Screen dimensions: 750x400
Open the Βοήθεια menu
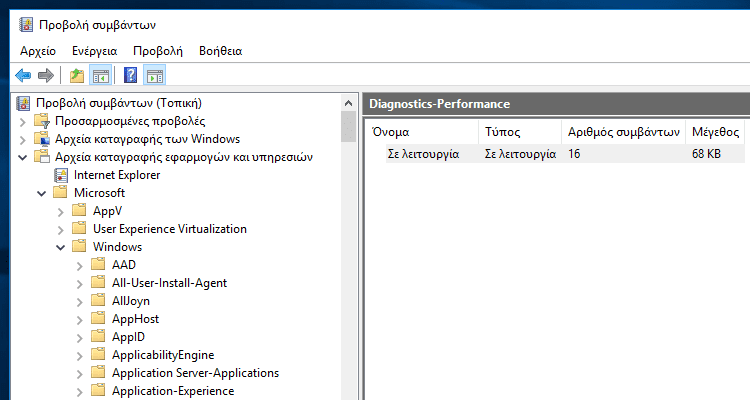tap(221, 51)
